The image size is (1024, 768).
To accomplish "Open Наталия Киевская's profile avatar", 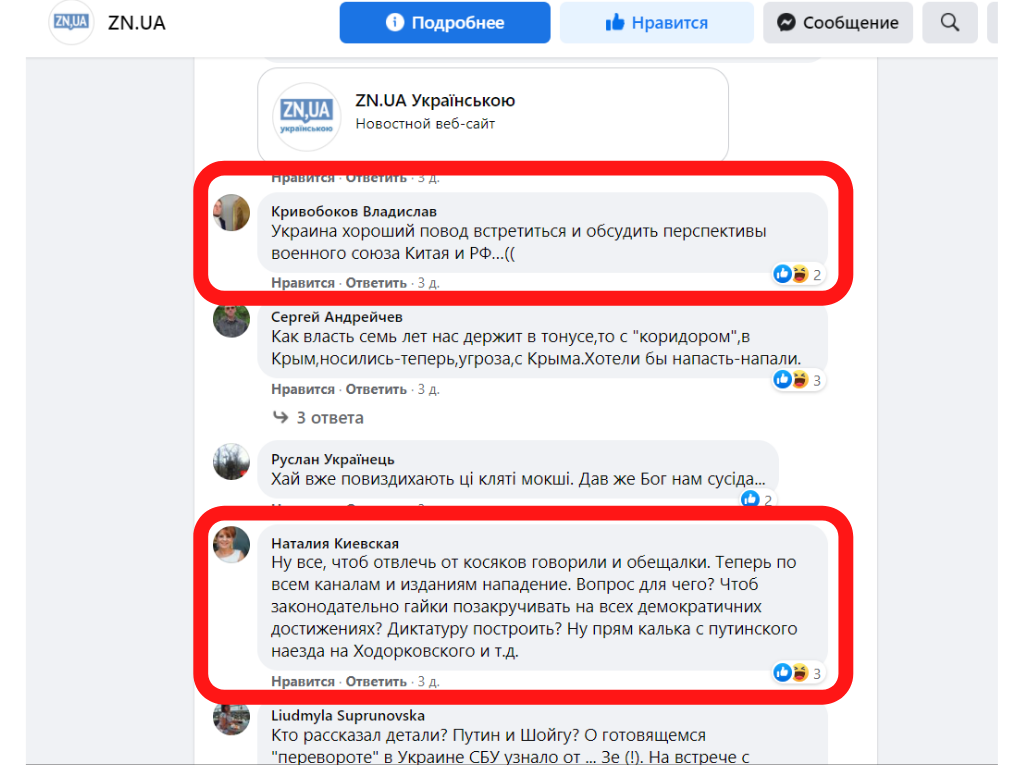I will (232, 544).
